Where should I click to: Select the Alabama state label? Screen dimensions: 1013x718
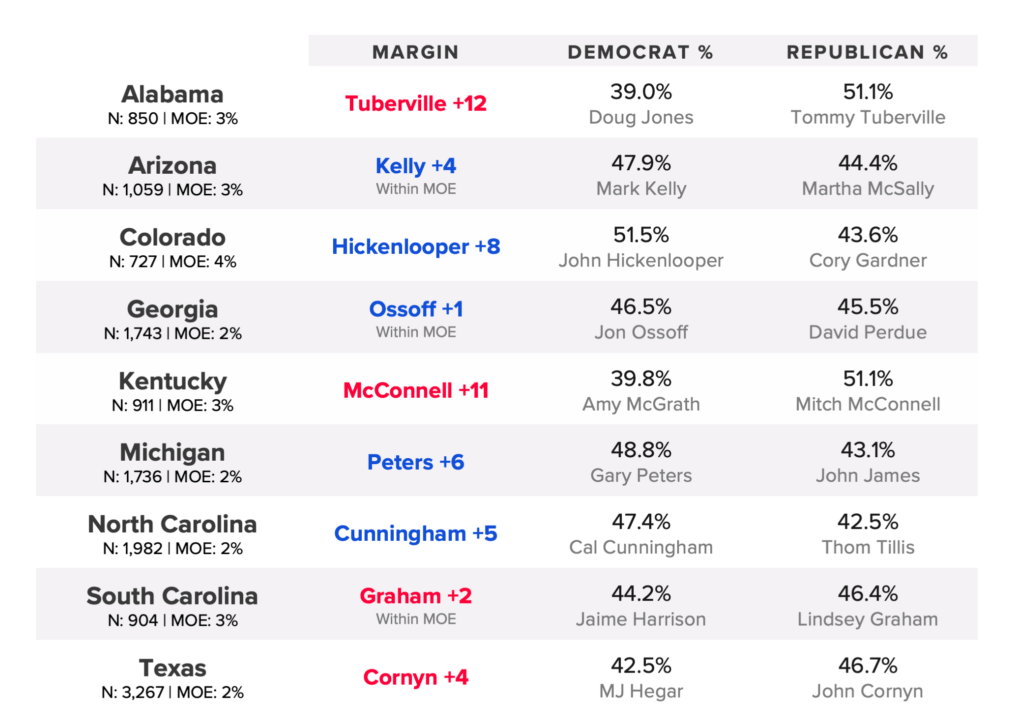pyautogui.click(x=172, y=95)
